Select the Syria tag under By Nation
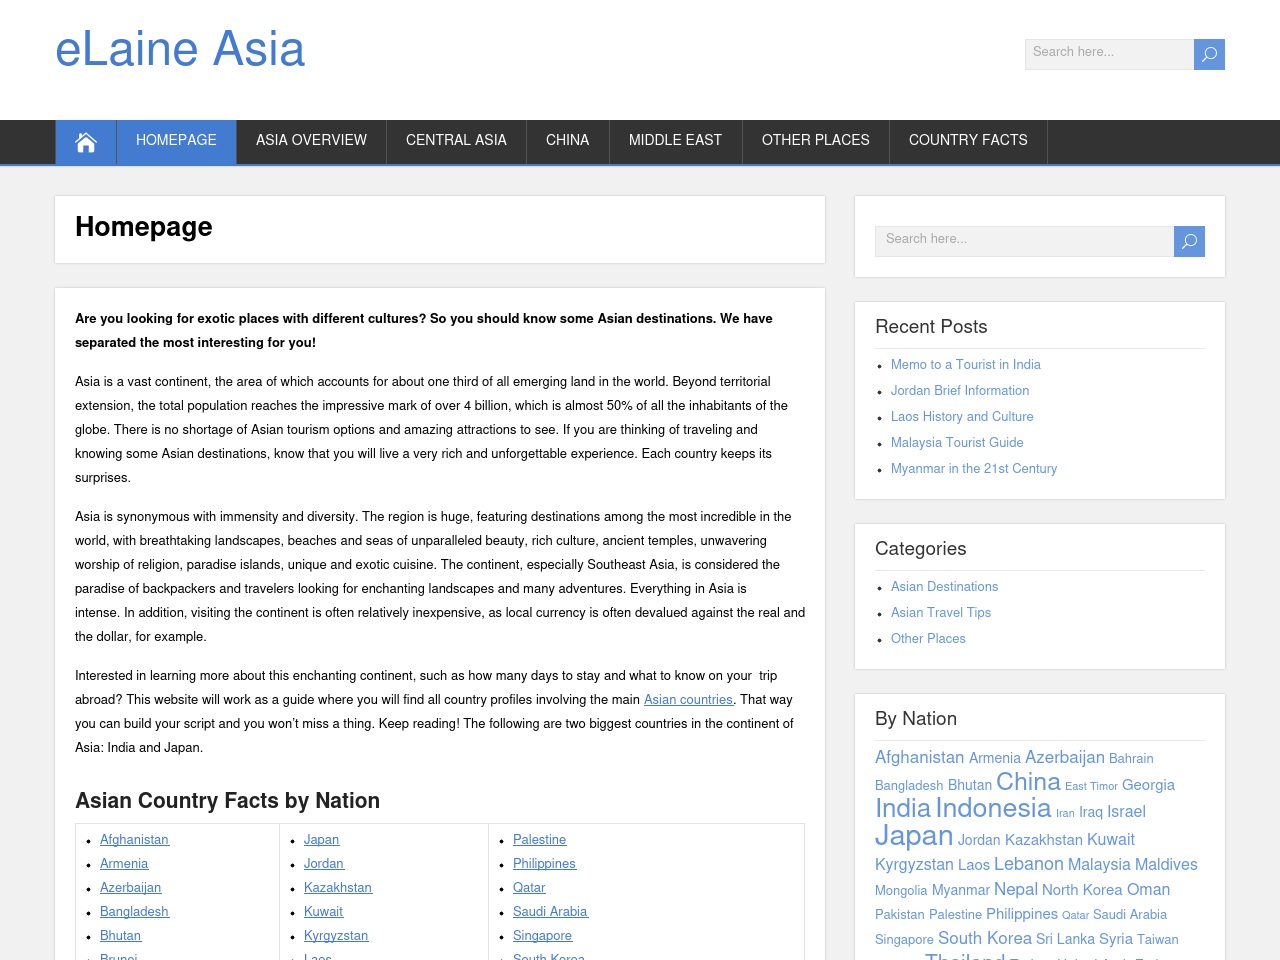1280x960 pixels. 1116,940
